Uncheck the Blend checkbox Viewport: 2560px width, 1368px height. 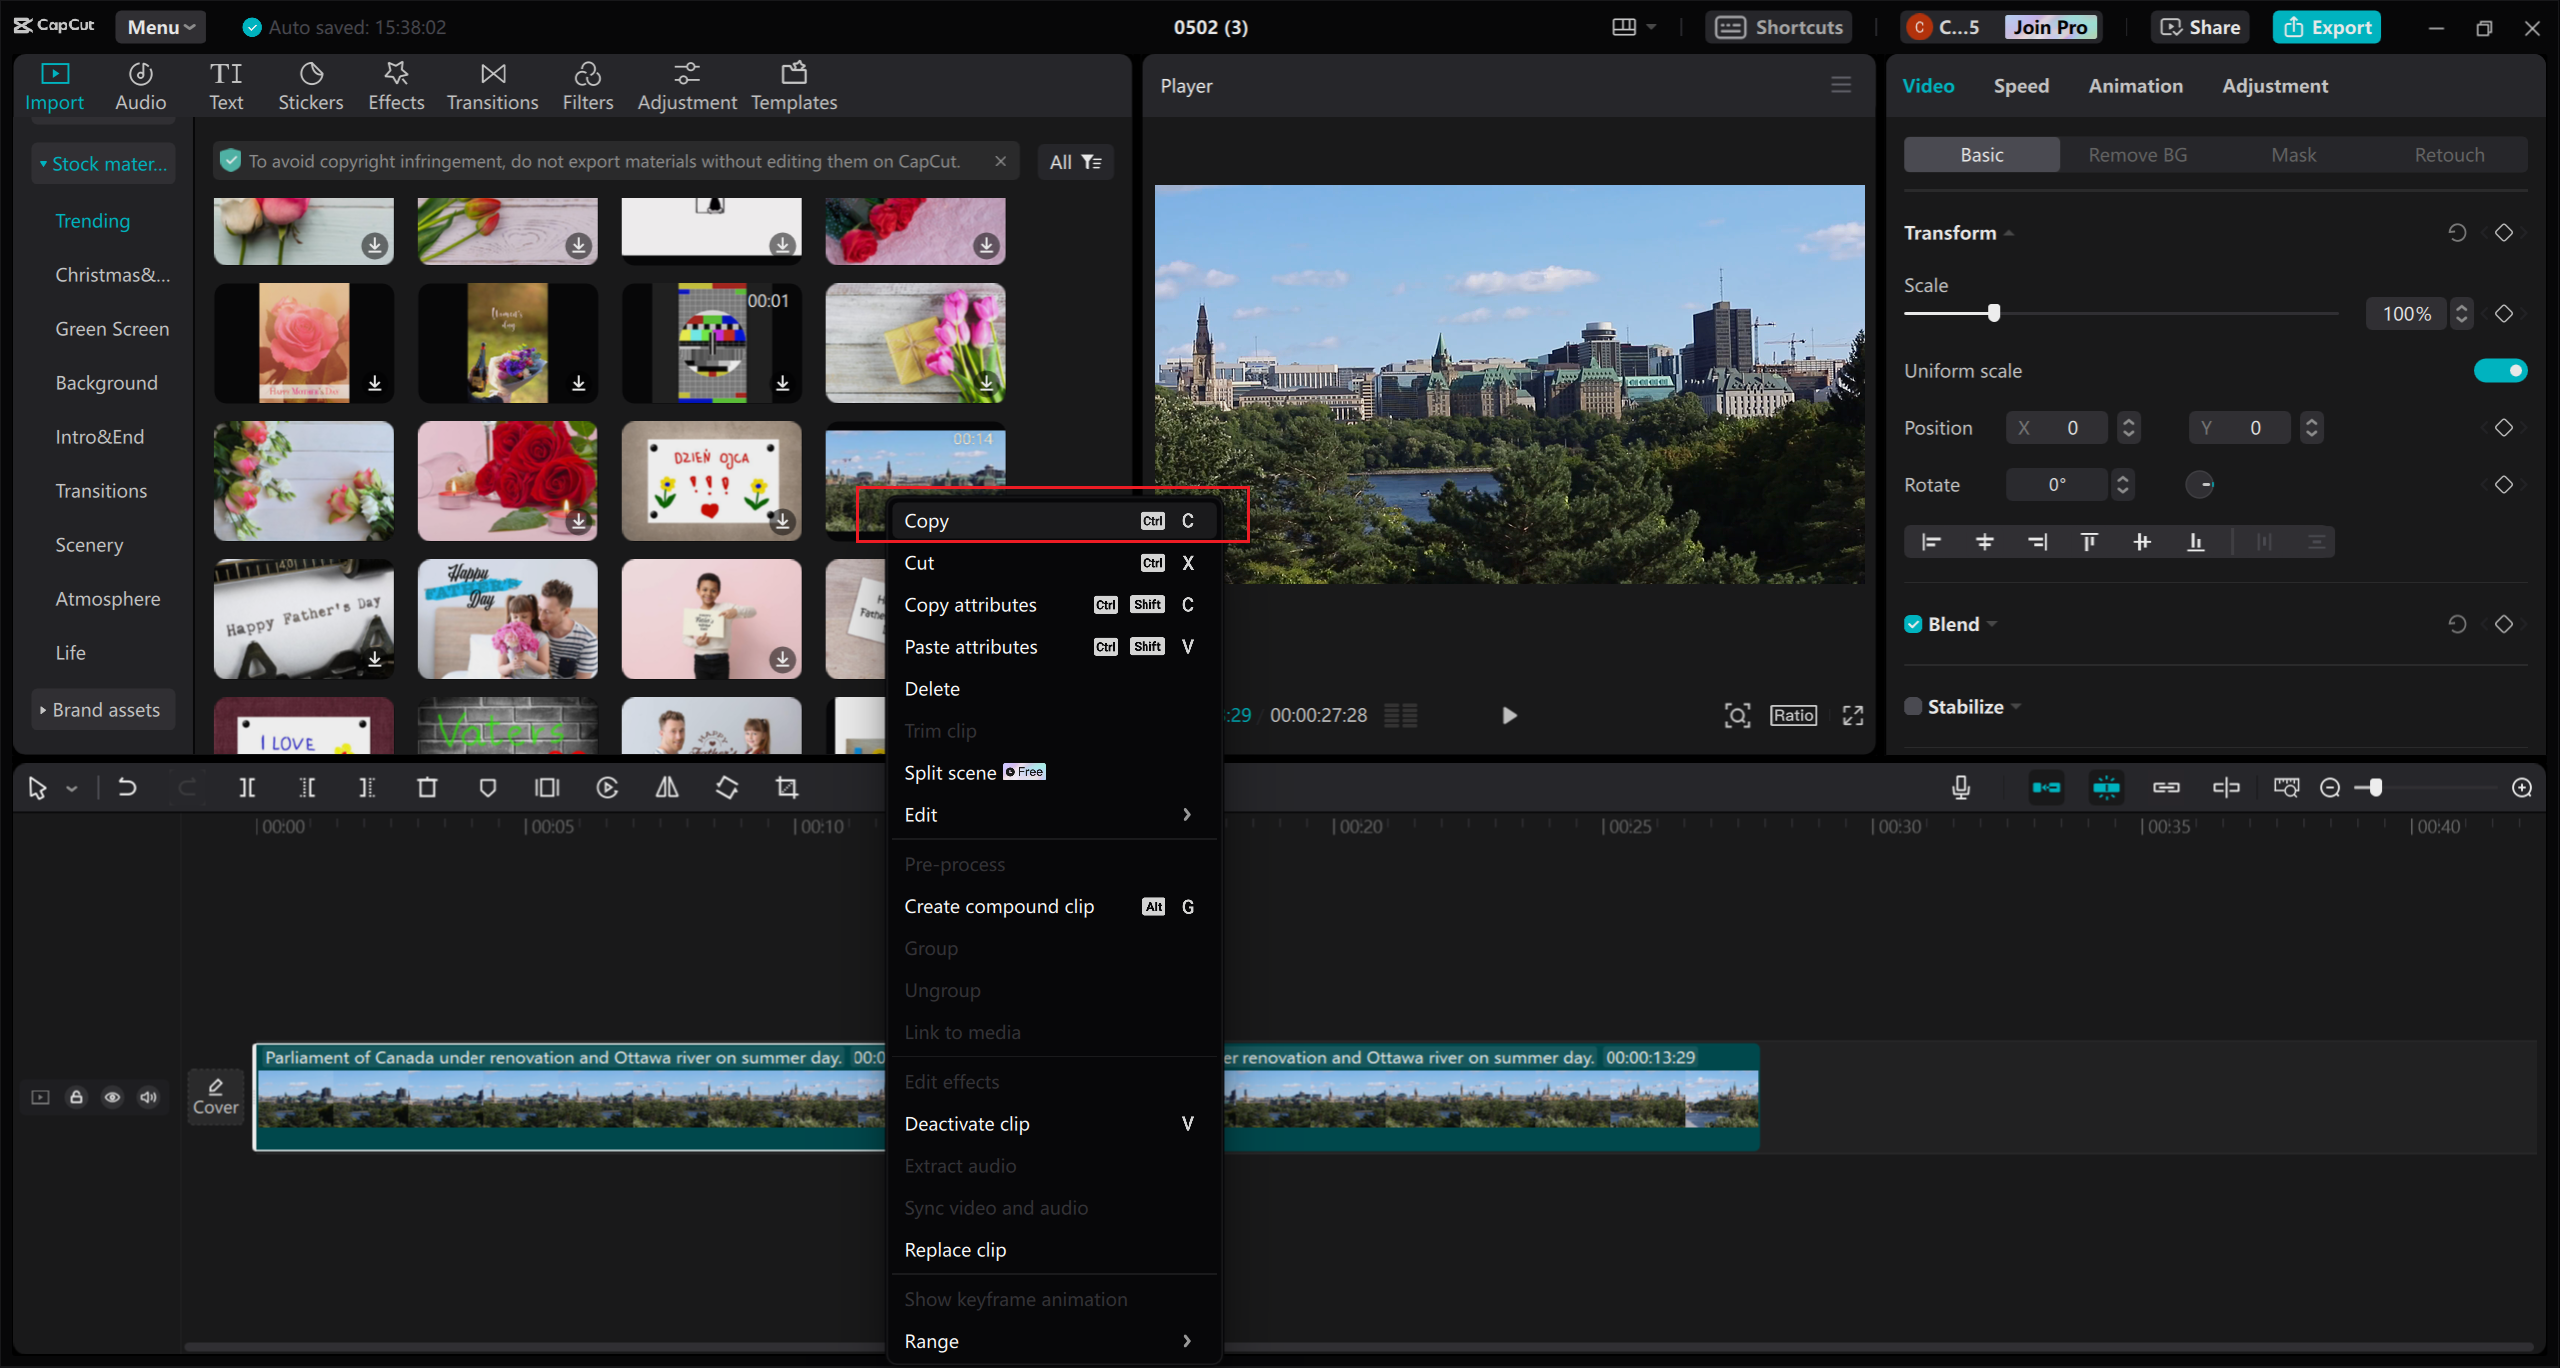click(1912, 623)
